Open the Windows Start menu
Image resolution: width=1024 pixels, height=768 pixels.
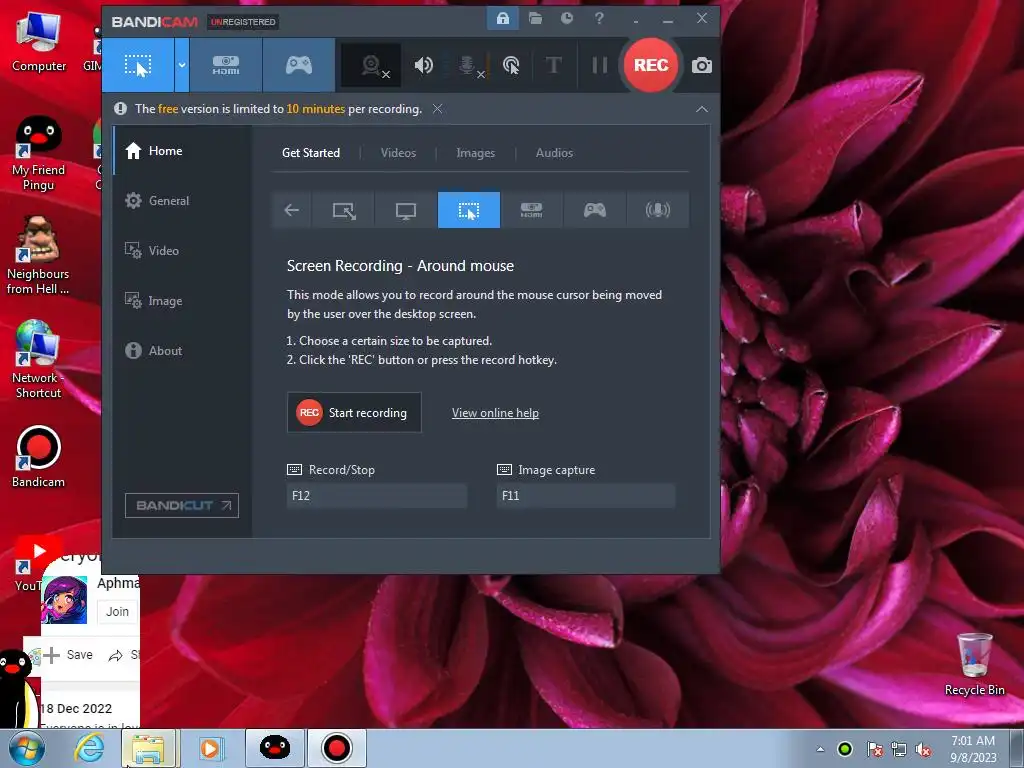click(27, 748)
